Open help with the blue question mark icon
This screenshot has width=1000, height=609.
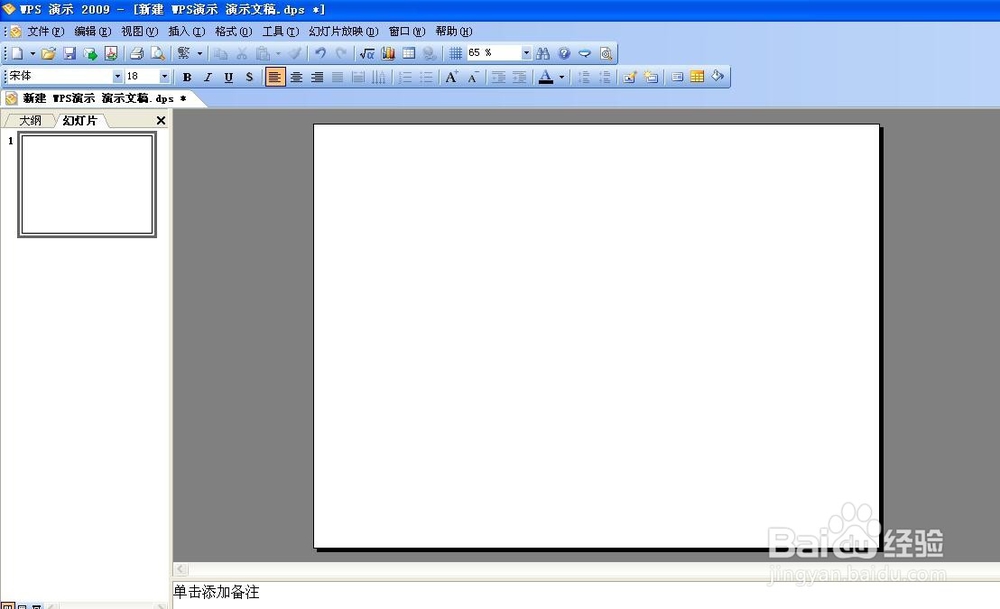pos(564,54)
